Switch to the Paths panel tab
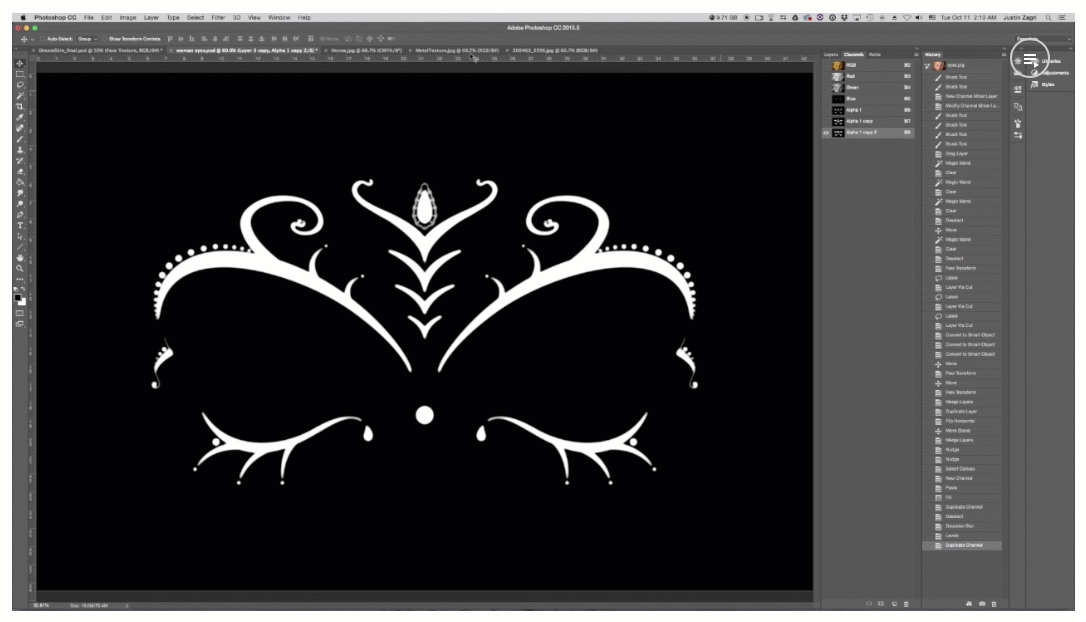The width and height of the screenshot is (1086, 622). pos(875,54)
